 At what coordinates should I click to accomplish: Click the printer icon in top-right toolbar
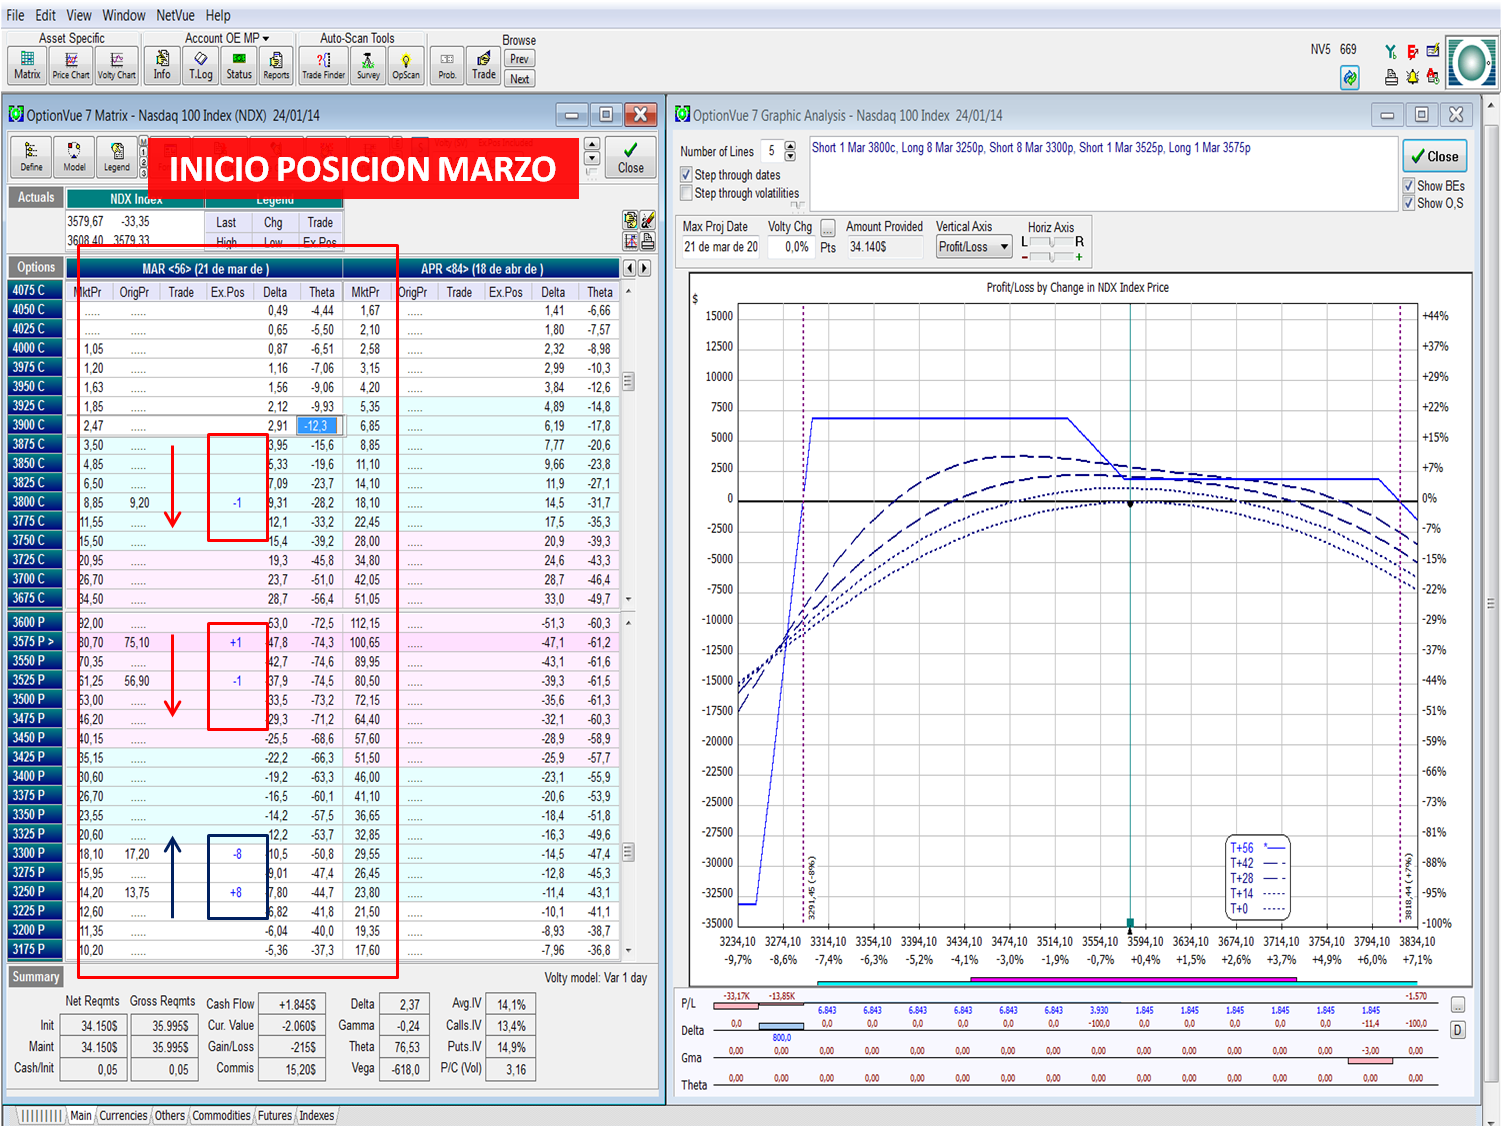pyautogui.click(x=1391, y=77)
